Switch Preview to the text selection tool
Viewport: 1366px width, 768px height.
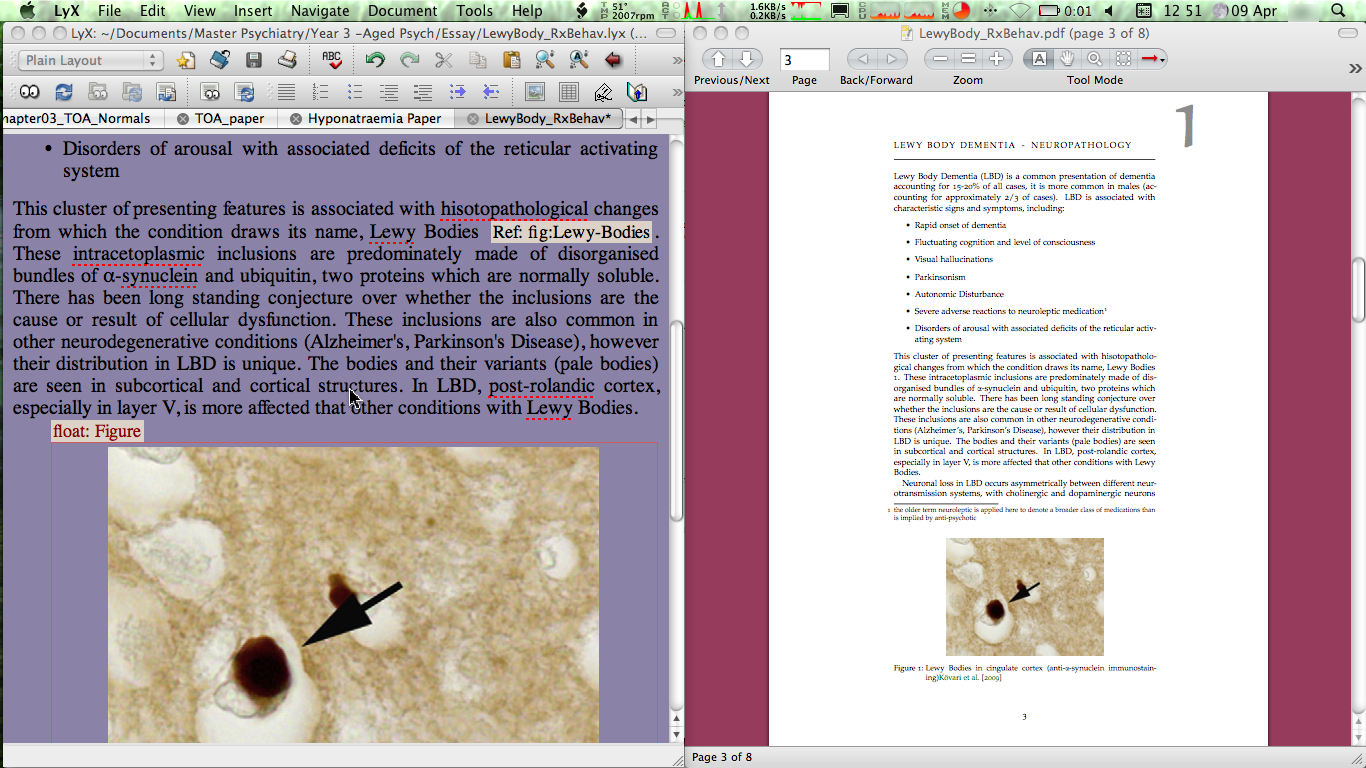coord(1040,59)
